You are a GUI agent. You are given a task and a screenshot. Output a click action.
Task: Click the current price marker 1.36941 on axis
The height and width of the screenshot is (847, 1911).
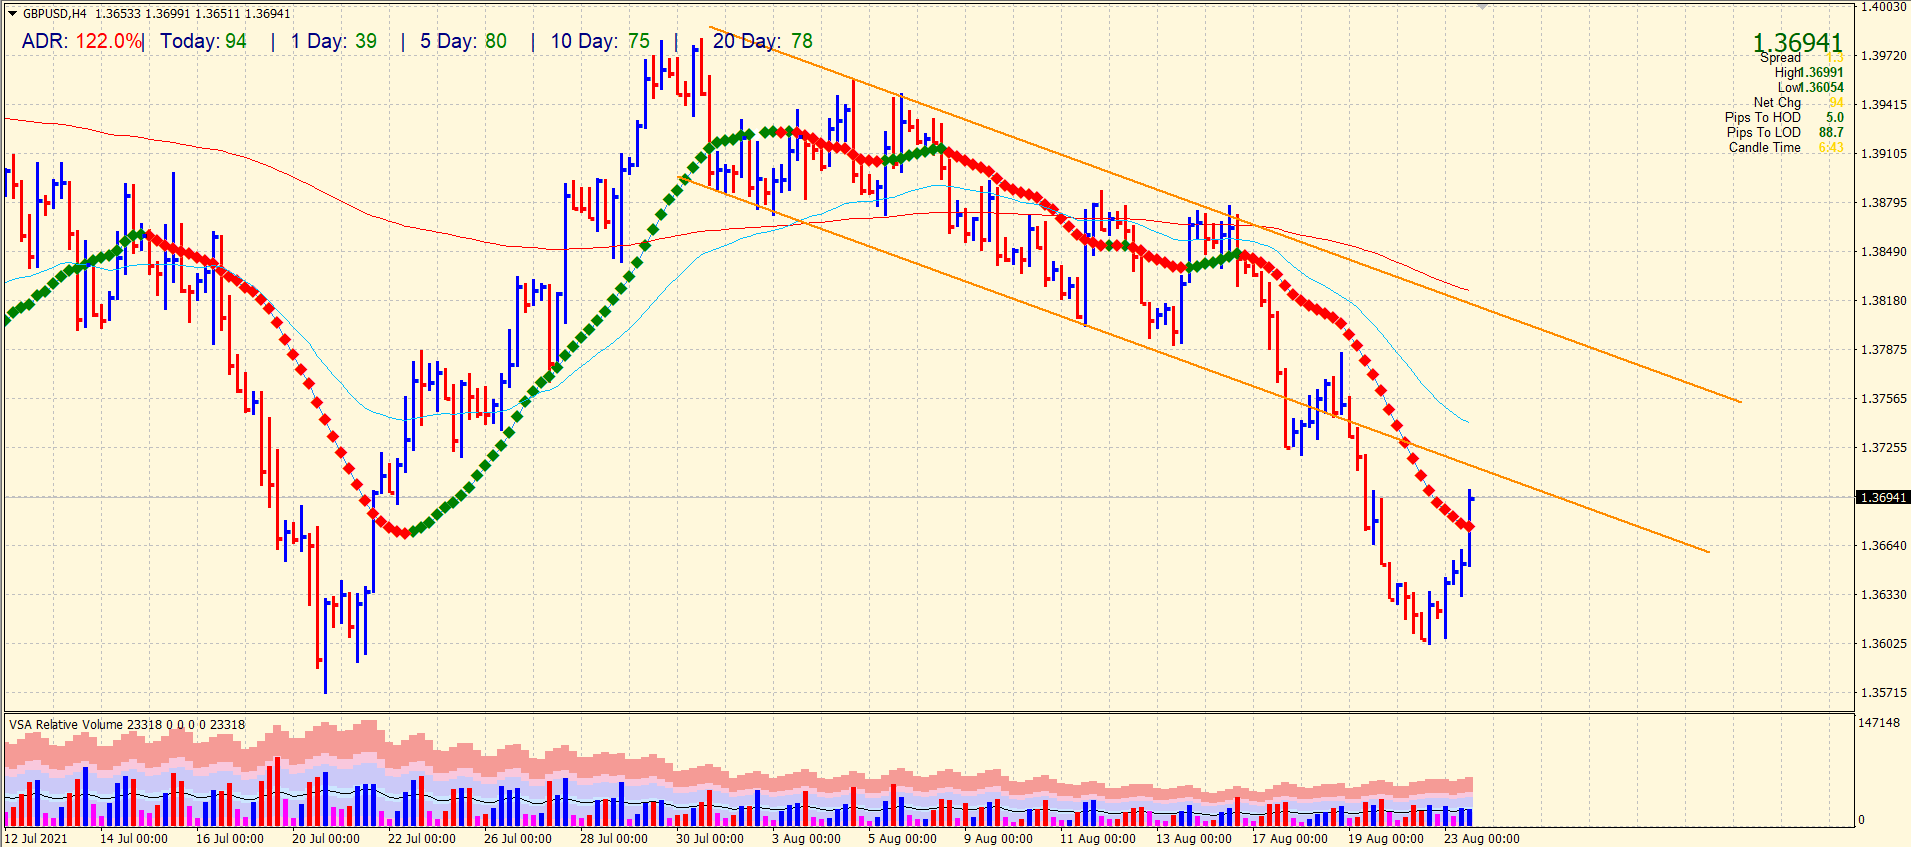1883,497
